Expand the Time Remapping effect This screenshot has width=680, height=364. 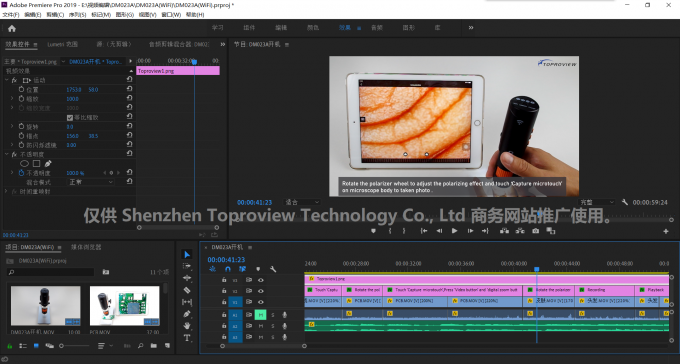tap(6, 191)
